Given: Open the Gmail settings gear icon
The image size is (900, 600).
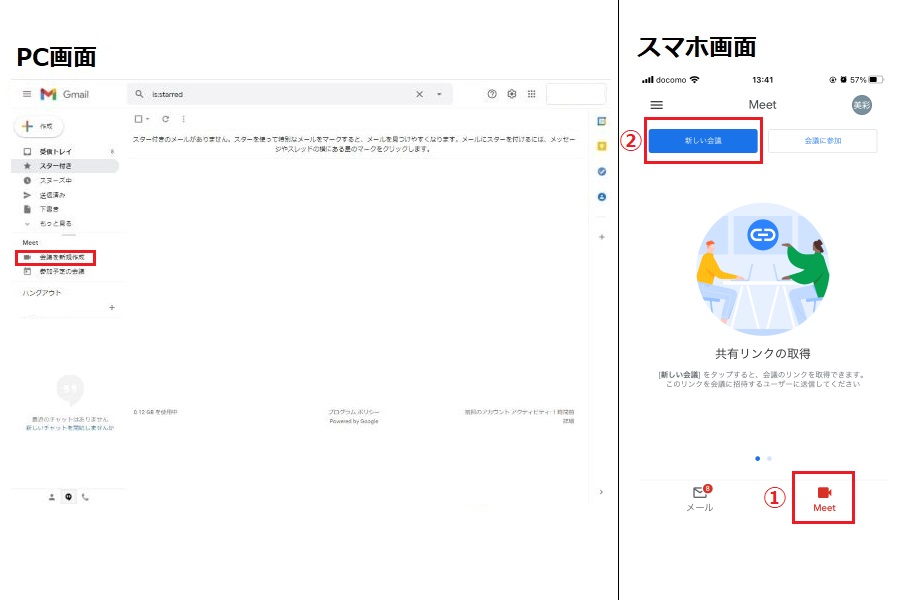Looking at the screenshot, I should [x=512, y=94].
